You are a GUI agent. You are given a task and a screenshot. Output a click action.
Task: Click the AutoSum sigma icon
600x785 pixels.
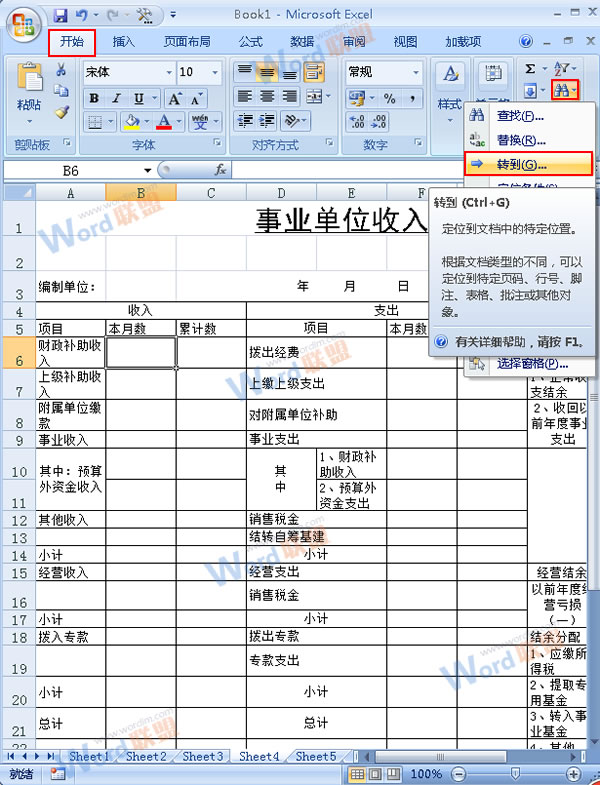531,69
